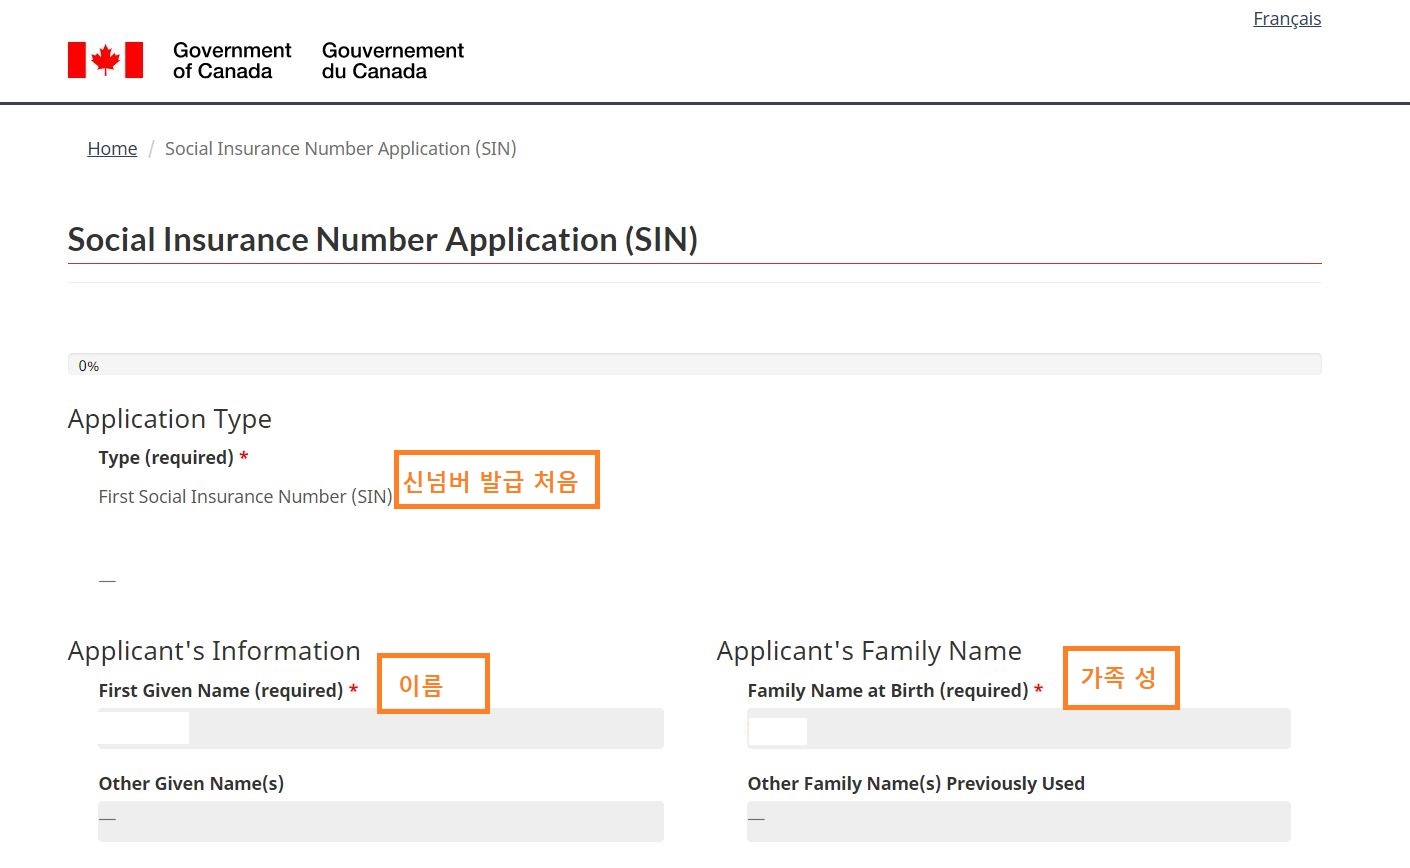This screenshot has width=1410, height=868.
Task: Switch language via Français link
Action: pos(1287,19)
